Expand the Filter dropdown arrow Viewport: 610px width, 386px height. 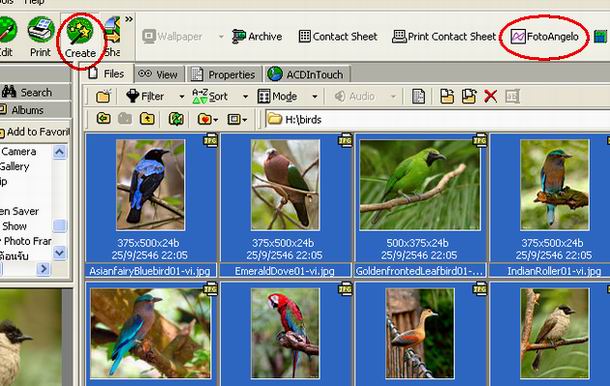coord(181,96)
